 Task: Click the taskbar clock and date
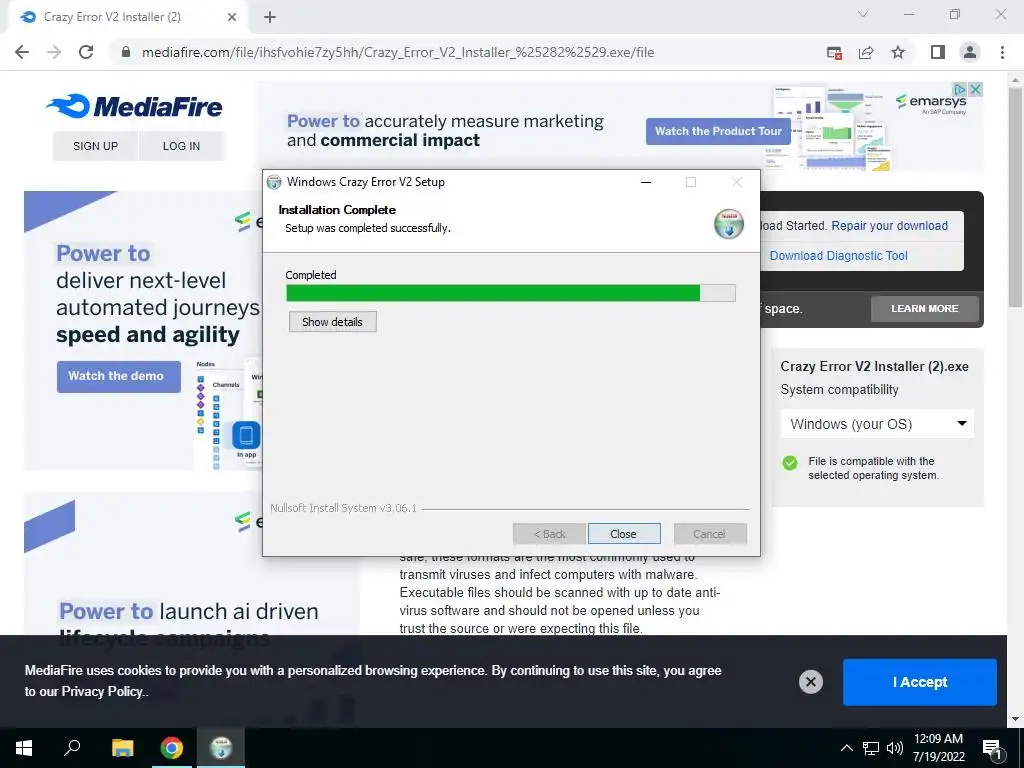(938, 748)
